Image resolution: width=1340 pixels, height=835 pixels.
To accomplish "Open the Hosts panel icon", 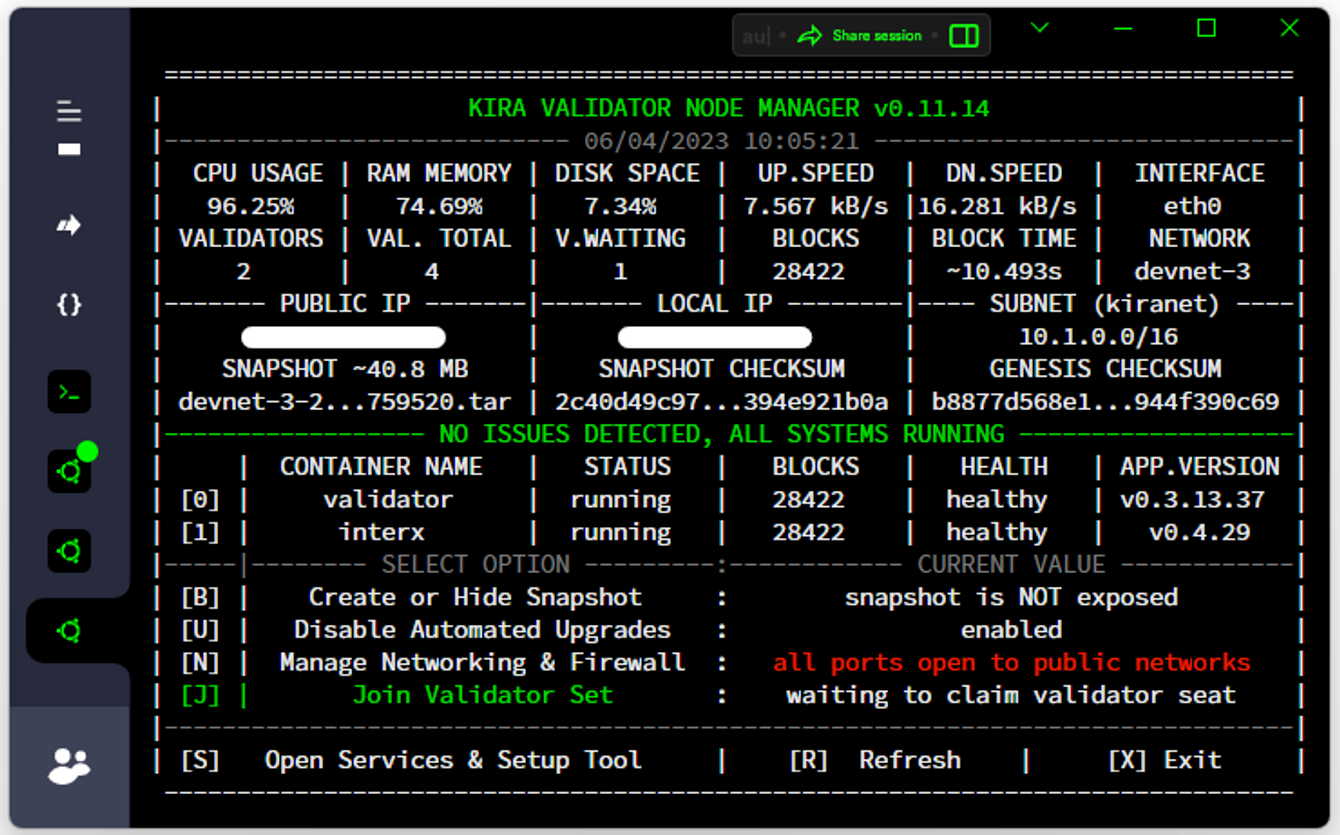I will click(69, 149).
